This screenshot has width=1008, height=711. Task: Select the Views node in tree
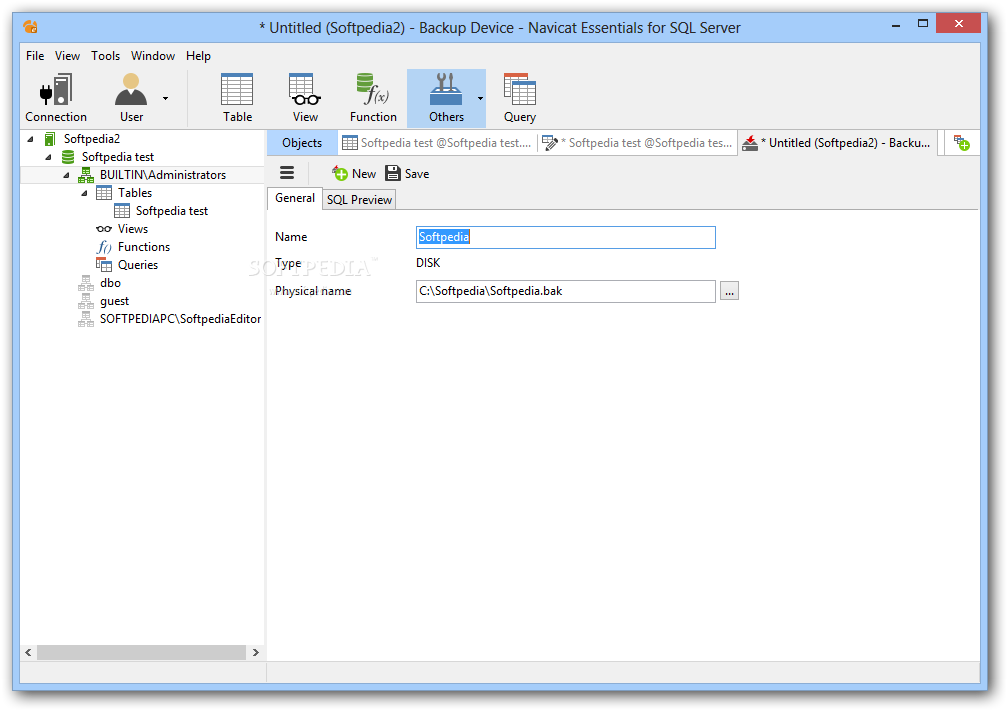(x=132, y=229)
